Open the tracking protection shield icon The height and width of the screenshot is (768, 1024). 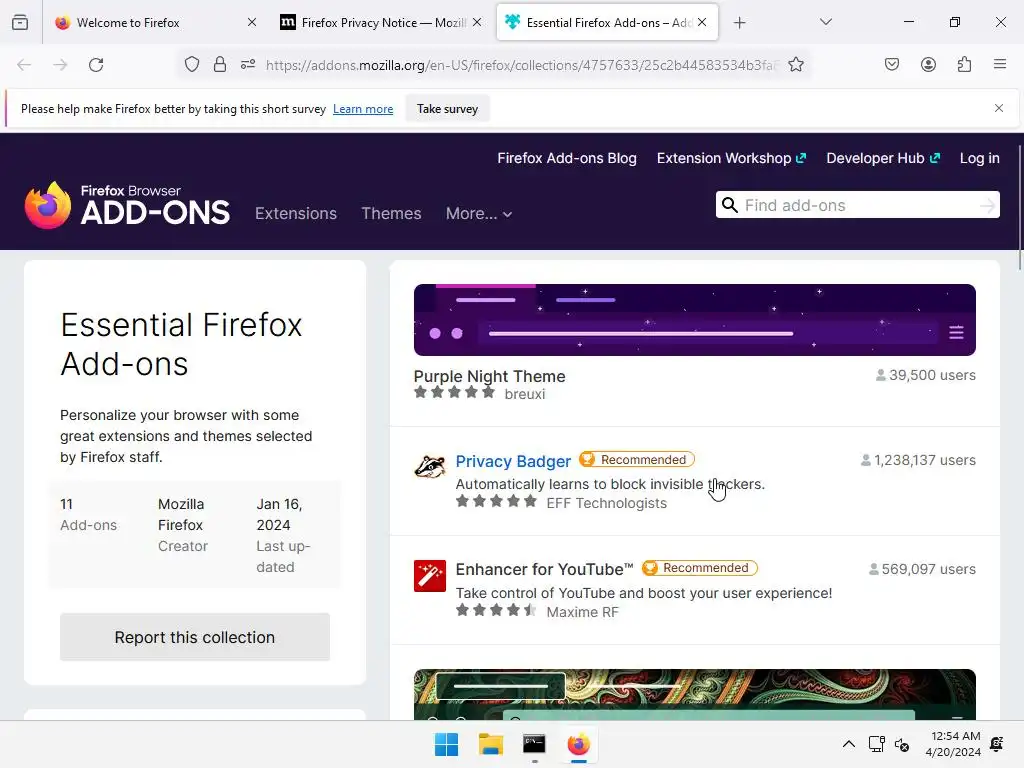(x=191, y=65)
